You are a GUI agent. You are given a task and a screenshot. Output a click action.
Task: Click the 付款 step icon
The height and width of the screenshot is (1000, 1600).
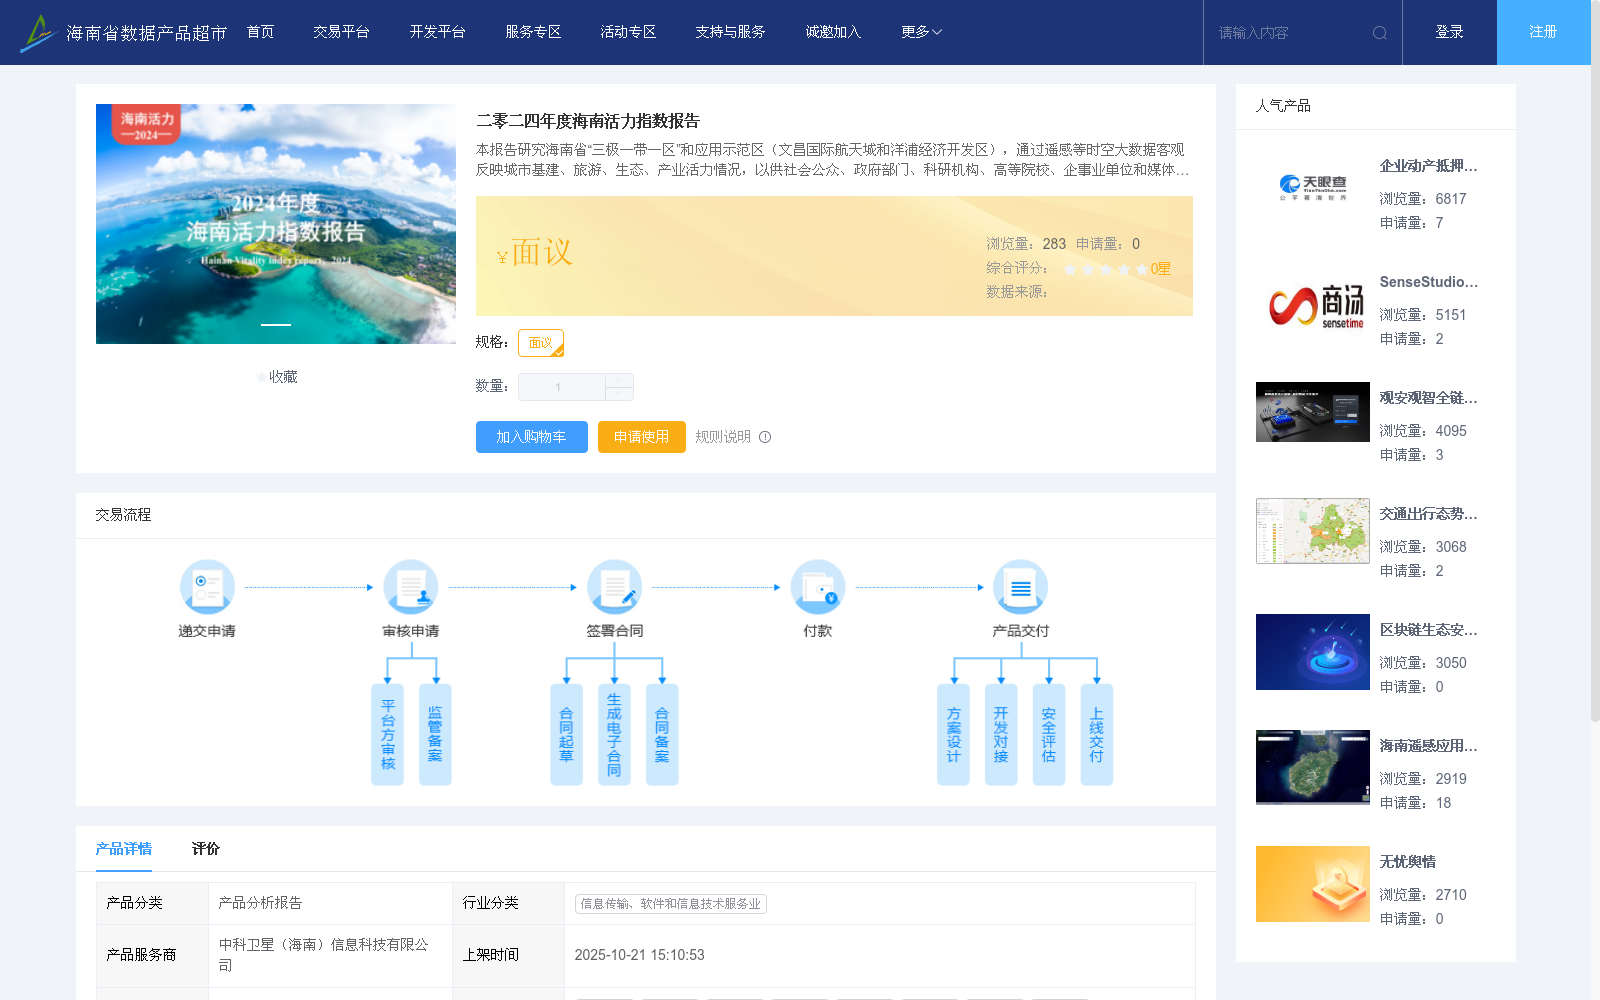click(818, 587)
